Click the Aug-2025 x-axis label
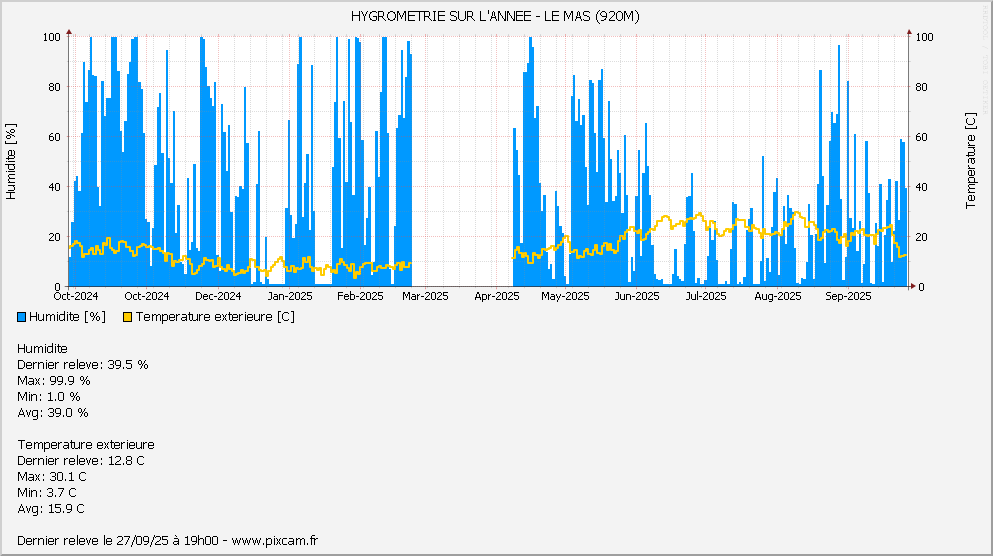The width and height of the screenshot is (993, 556). pos(778,296)
